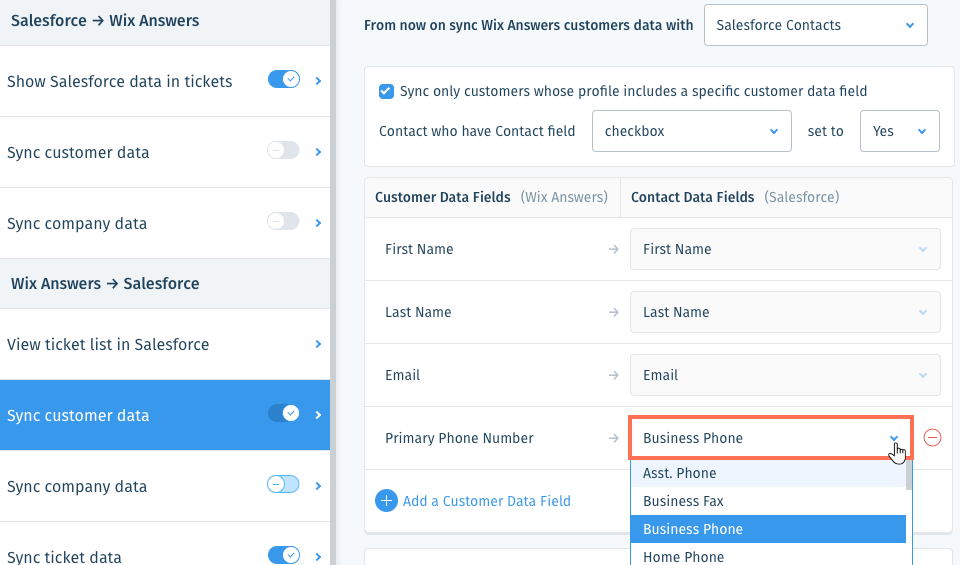Click the blue plus icon to add field
The image size is (960, 565).
coord(386,501)
